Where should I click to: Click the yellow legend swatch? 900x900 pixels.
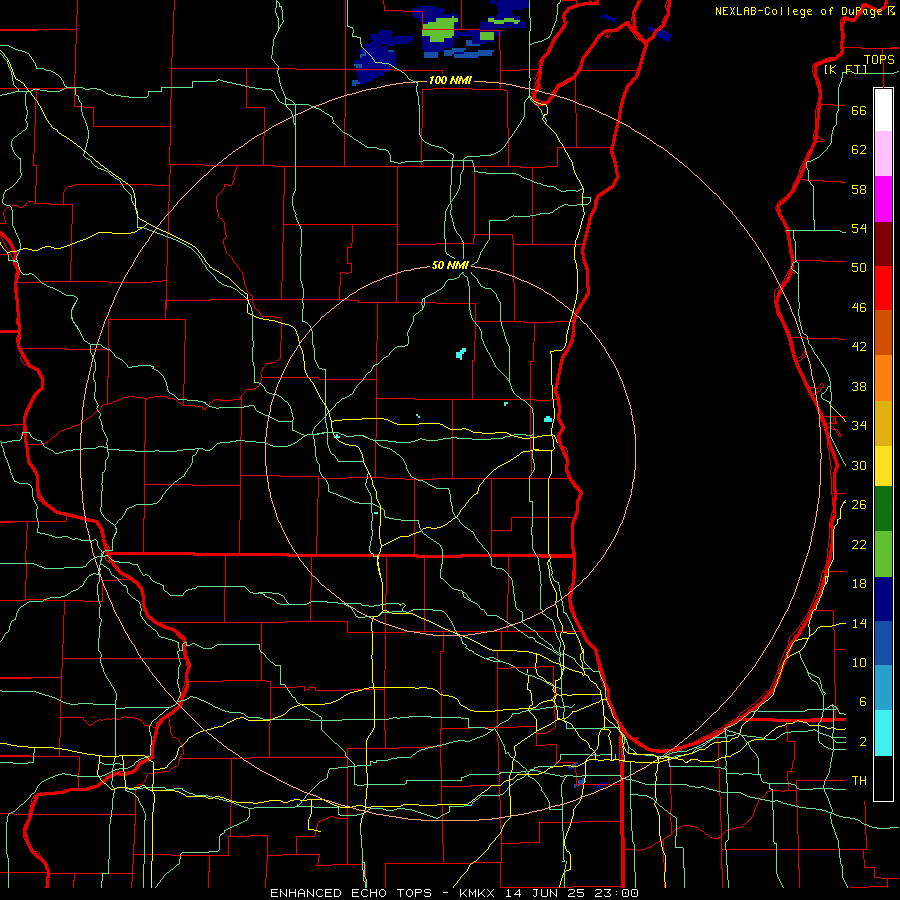pos(883,465)
